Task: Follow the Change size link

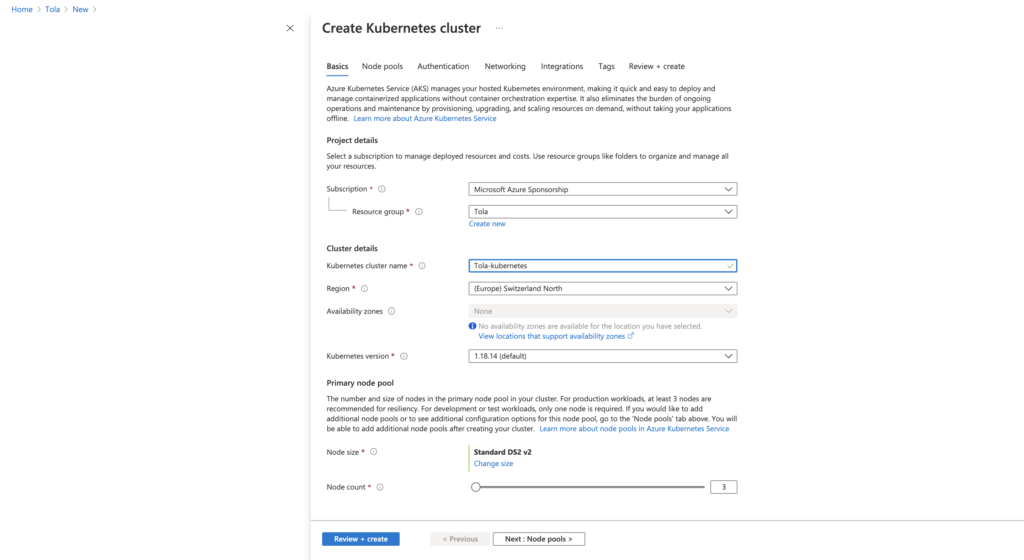Action: pyautogui.click(x=493, y=463)
